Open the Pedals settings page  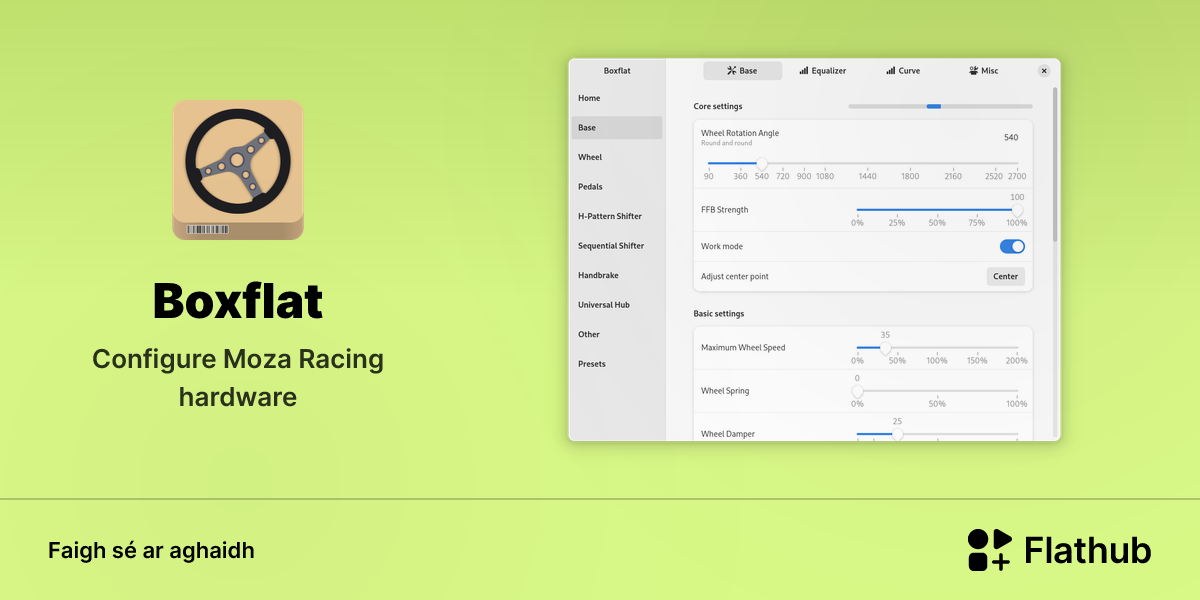click(617, 187)
